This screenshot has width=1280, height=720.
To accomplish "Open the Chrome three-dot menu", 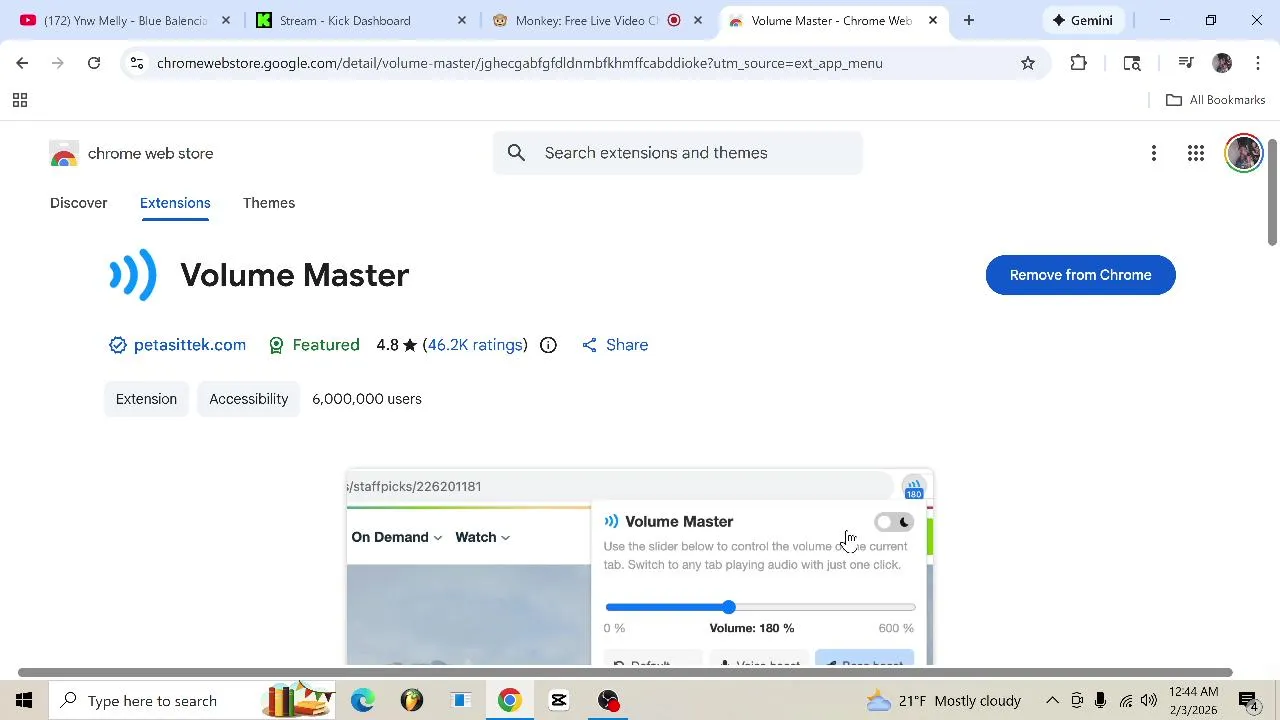I will (1258, 63).
